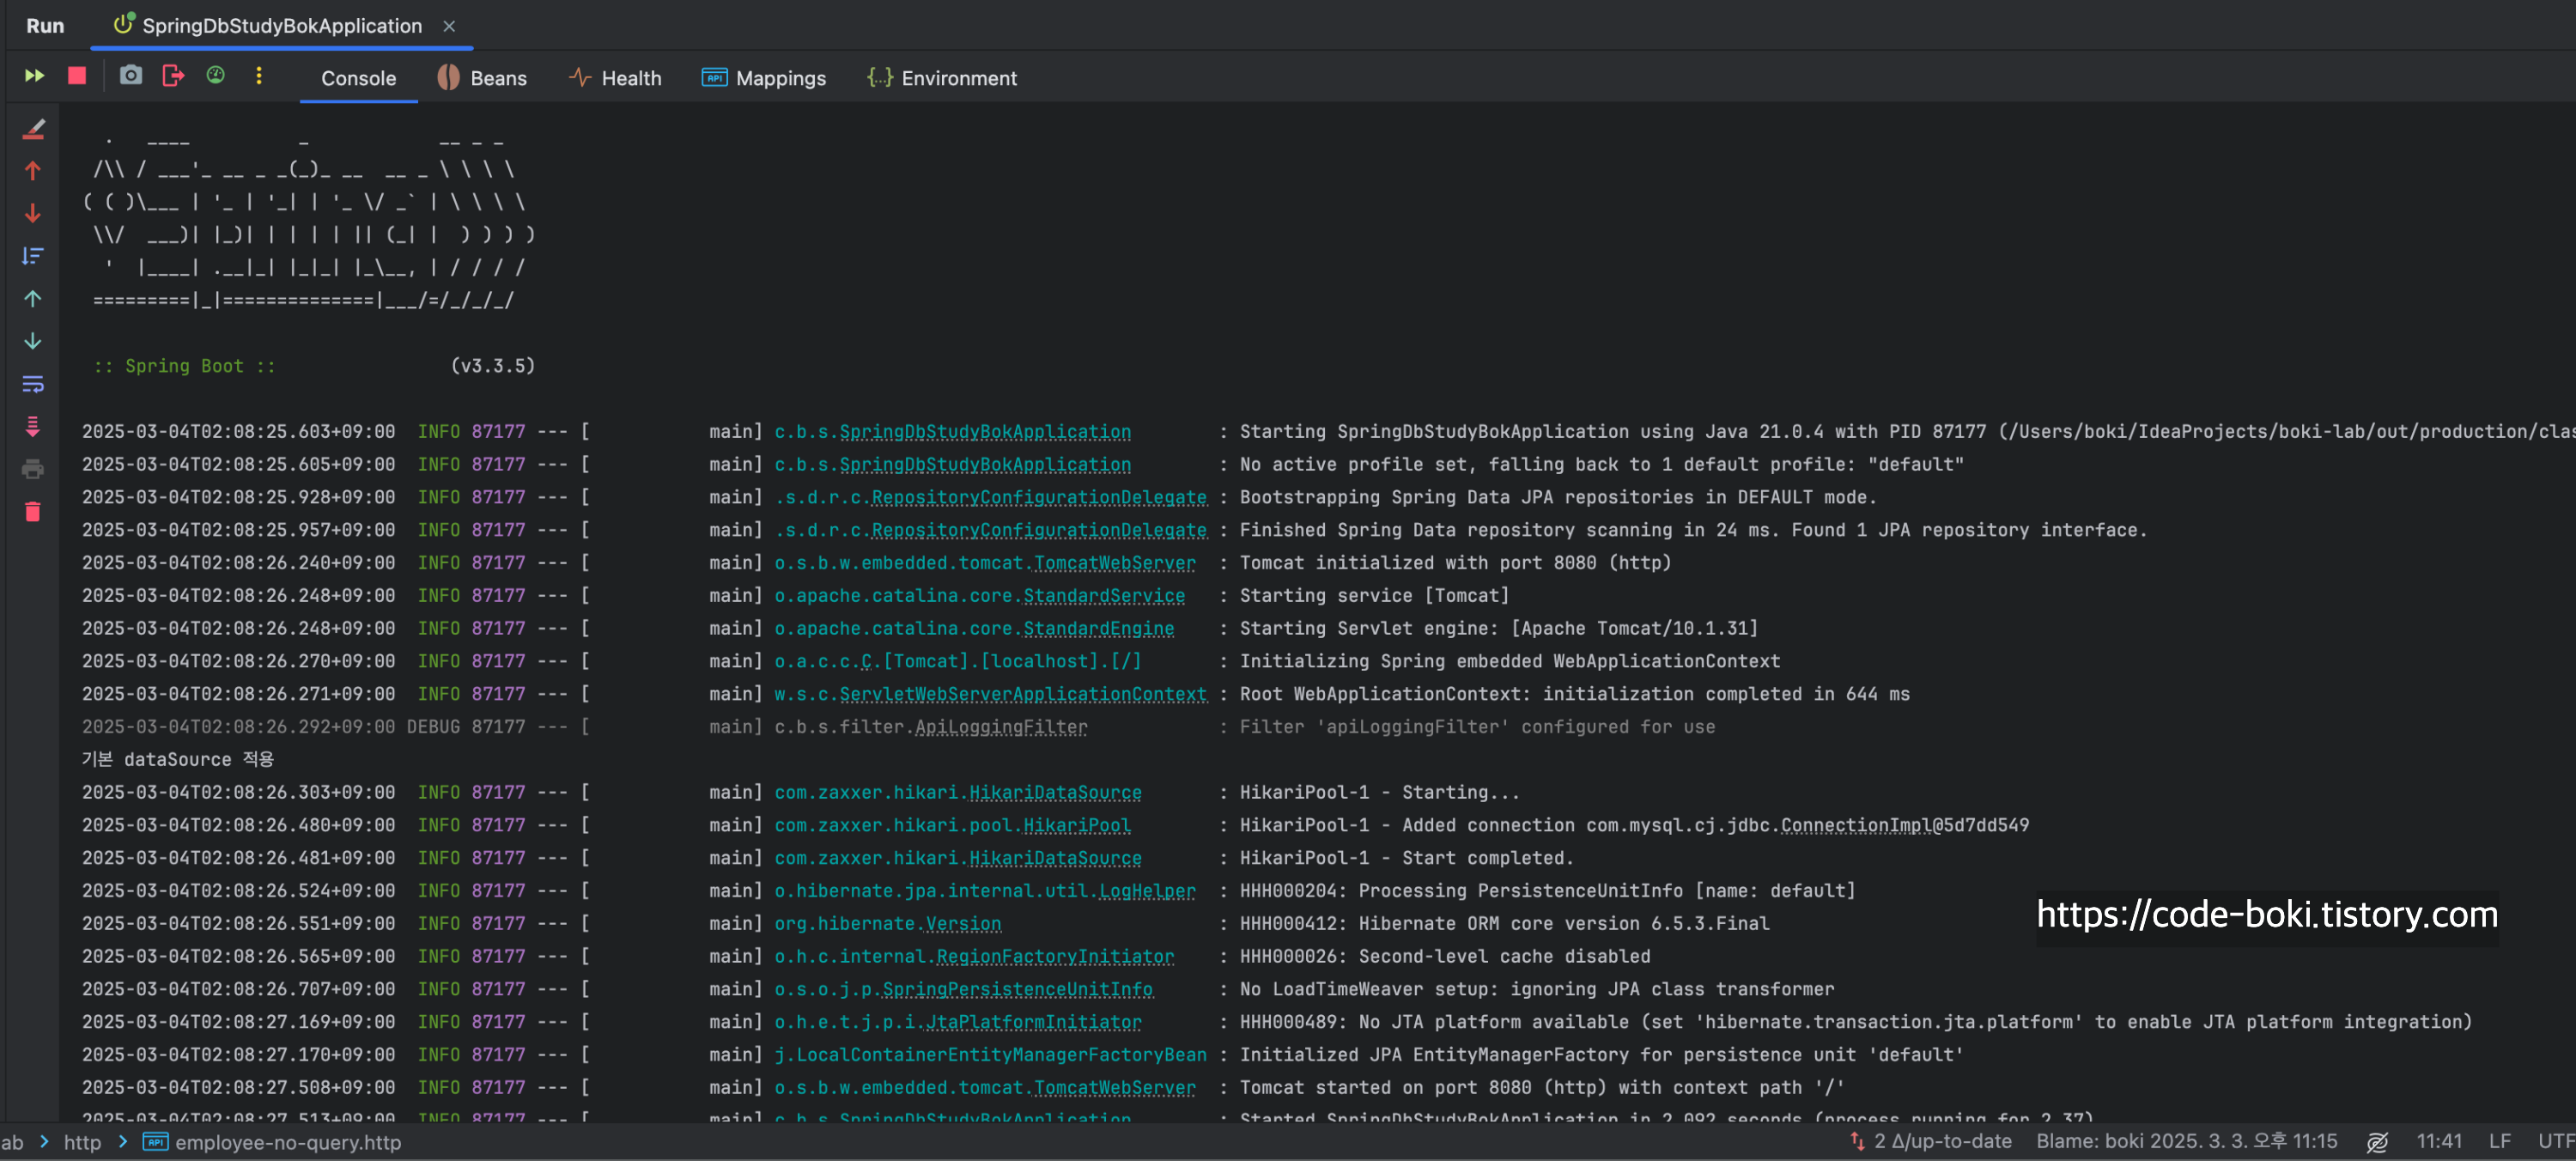The image size is (2576, 1161).
Task: Click the teal down arrow icon
Action: point(33,341)
